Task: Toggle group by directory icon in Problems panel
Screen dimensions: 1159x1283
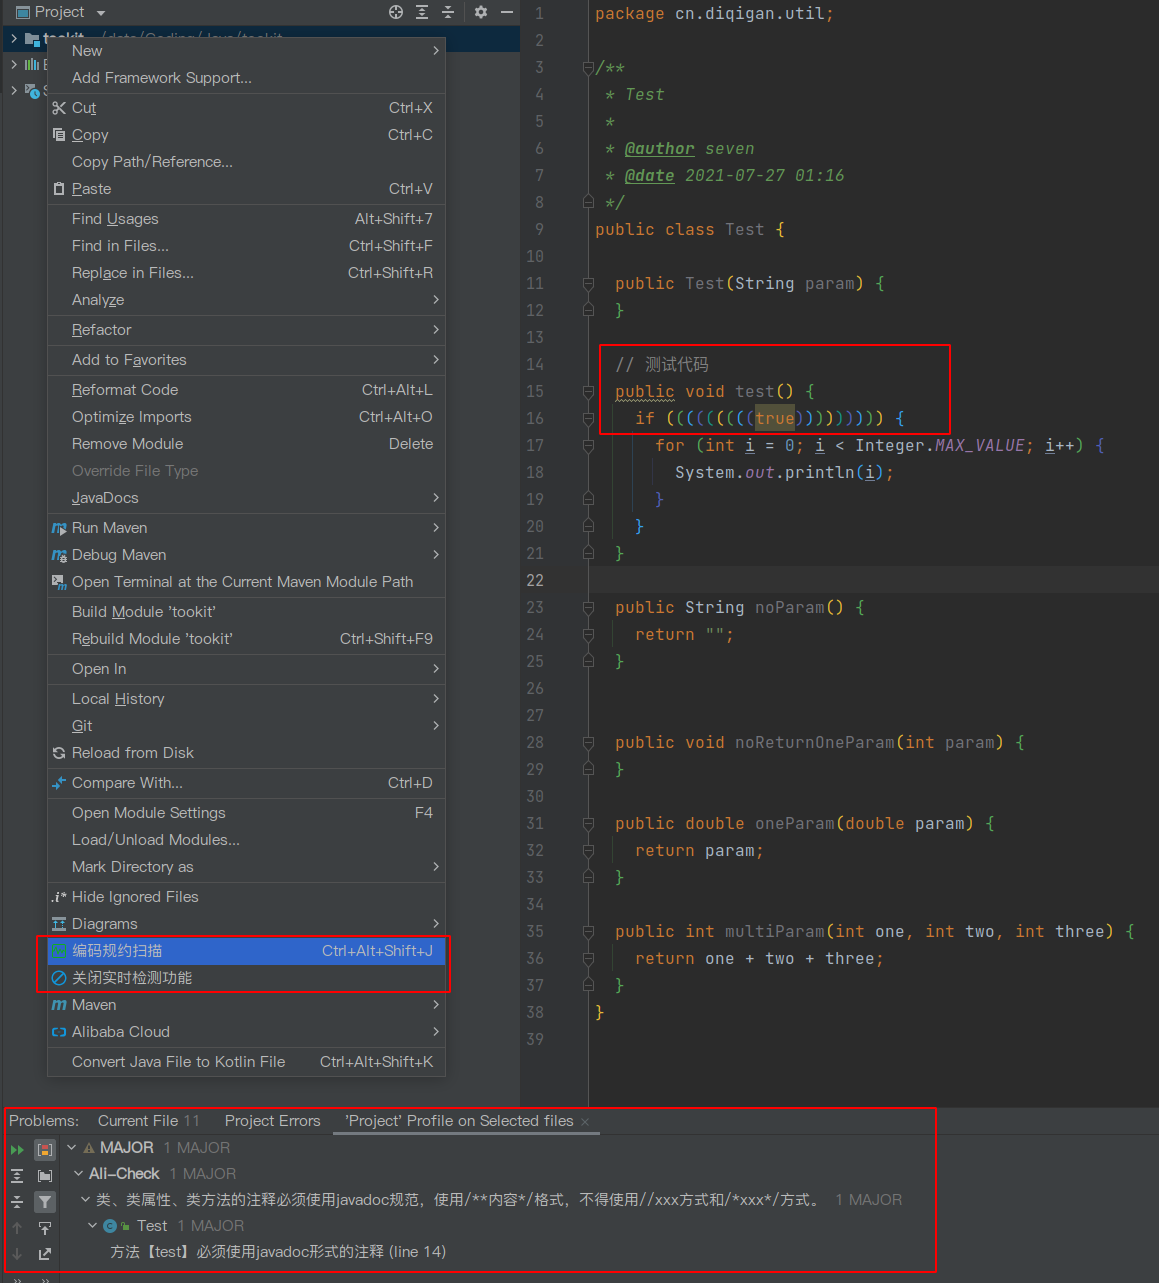Action: [x=45, y=1176]
